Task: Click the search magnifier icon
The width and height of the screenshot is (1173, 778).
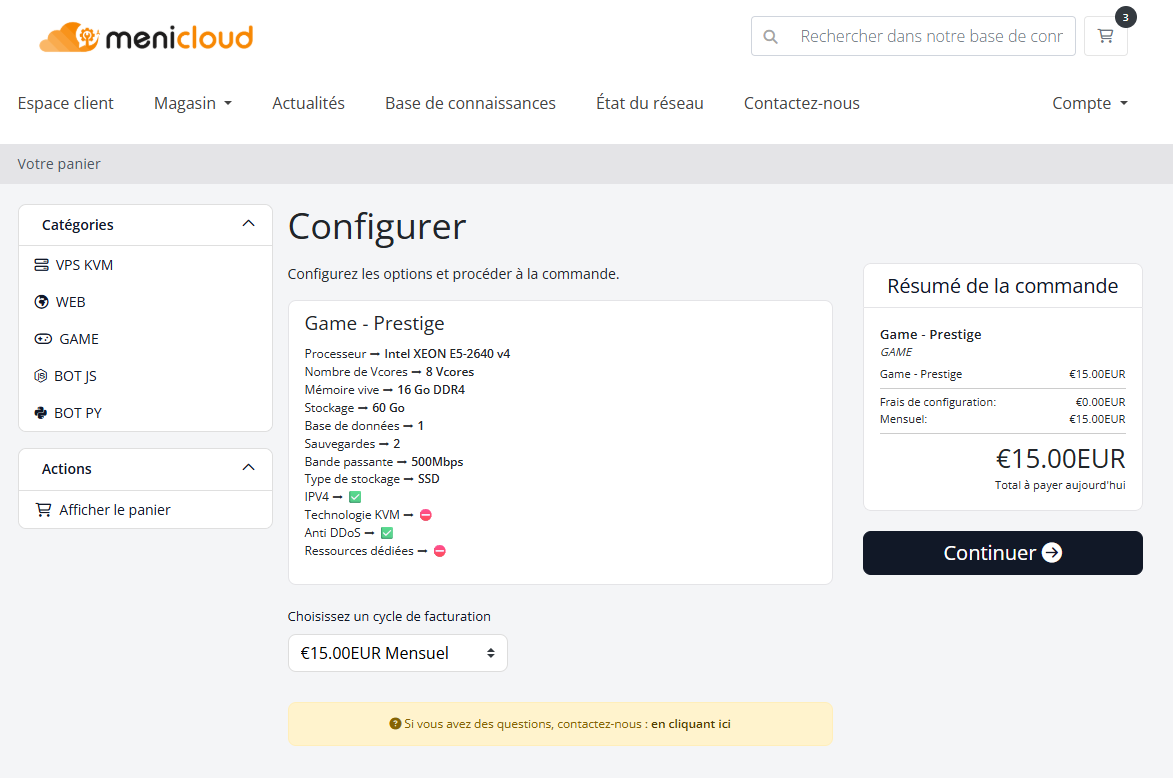Action: (x=770, y=37)
